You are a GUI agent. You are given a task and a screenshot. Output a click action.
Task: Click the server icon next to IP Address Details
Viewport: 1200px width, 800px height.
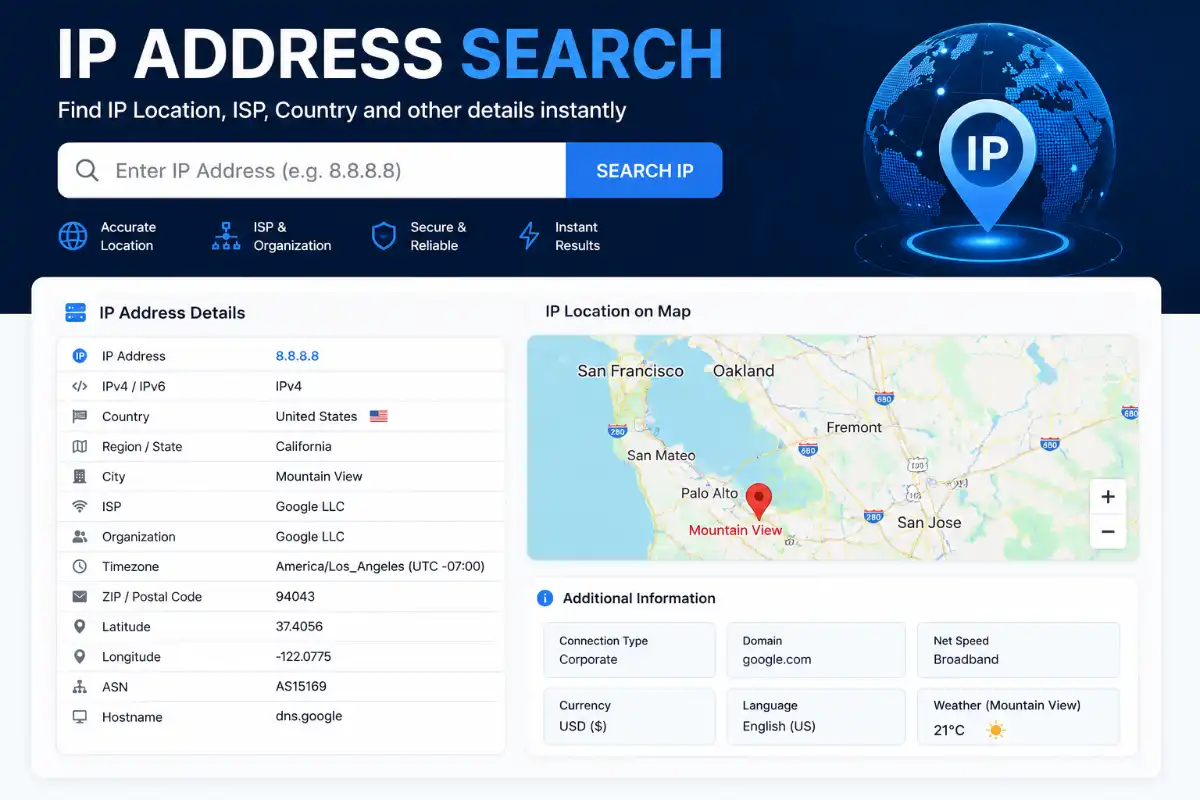click(x=75, y=313)
